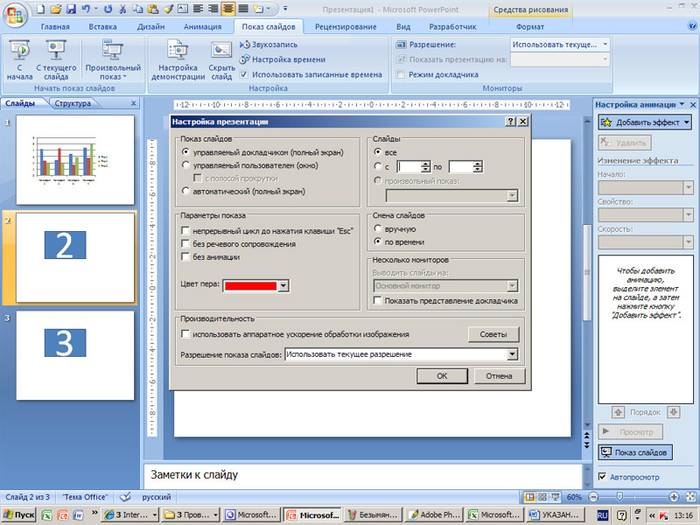Open 'Произвольный показ' custom show icon
The image size is (700, 525).
click(x=106, y=50)
